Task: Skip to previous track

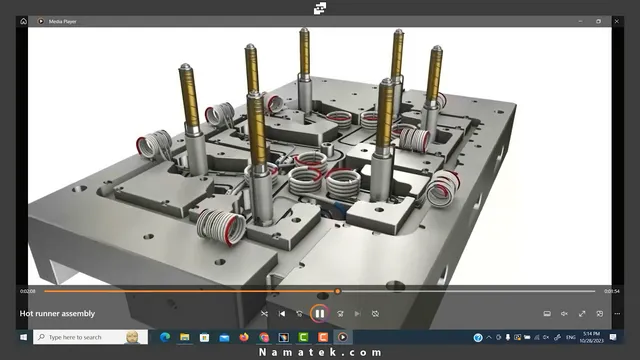Action: (x=282, y=313)
